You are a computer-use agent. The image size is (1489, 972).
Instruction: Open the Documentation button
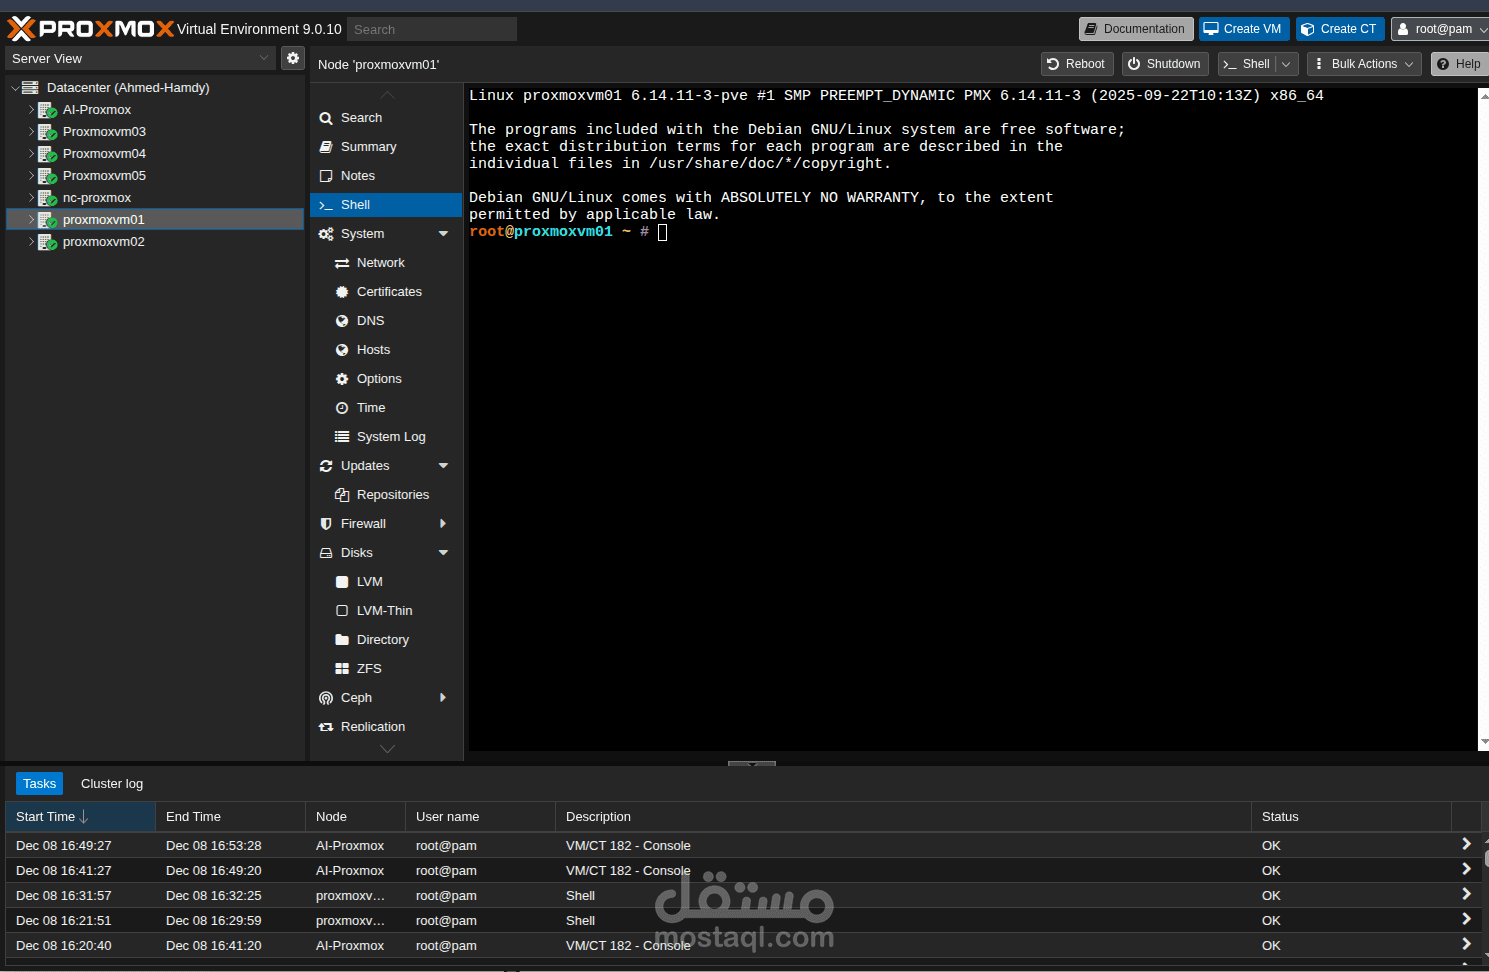tap(1136, 29)
